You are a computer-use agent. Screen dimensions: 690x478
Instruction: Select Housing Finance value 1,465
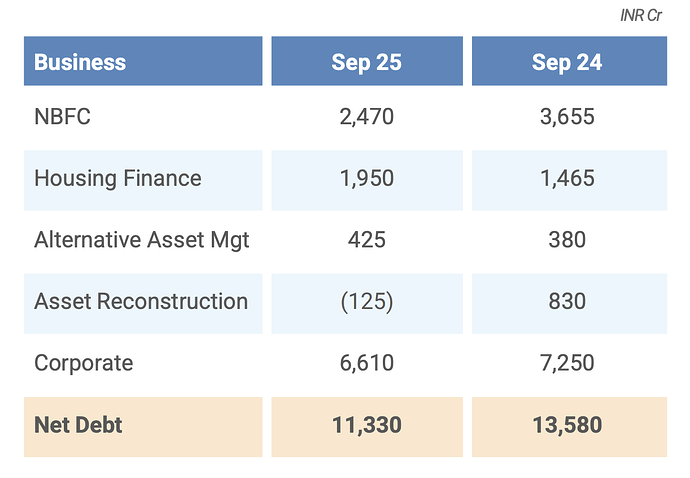(x=566, y=179)
